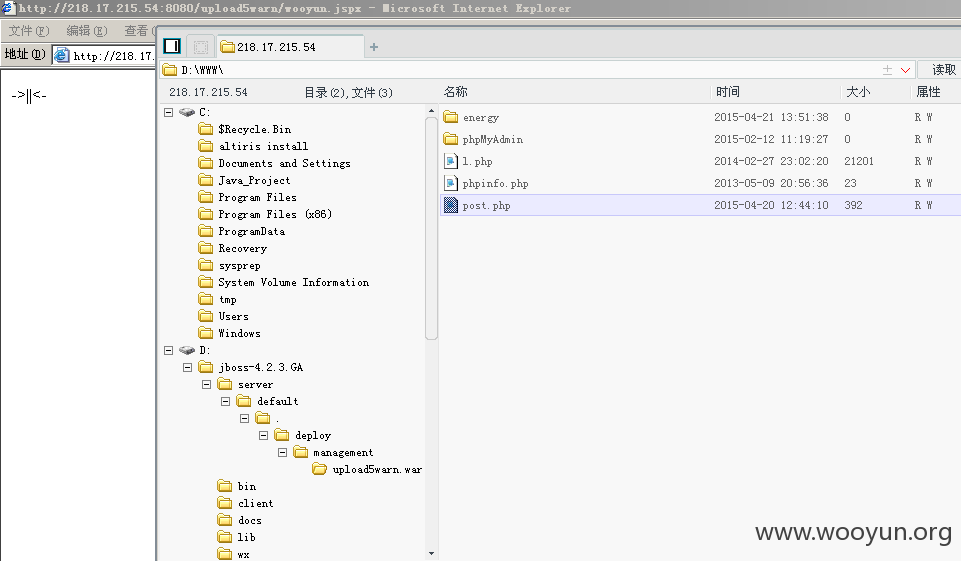Select the bin folder in tree

point(247,486)
